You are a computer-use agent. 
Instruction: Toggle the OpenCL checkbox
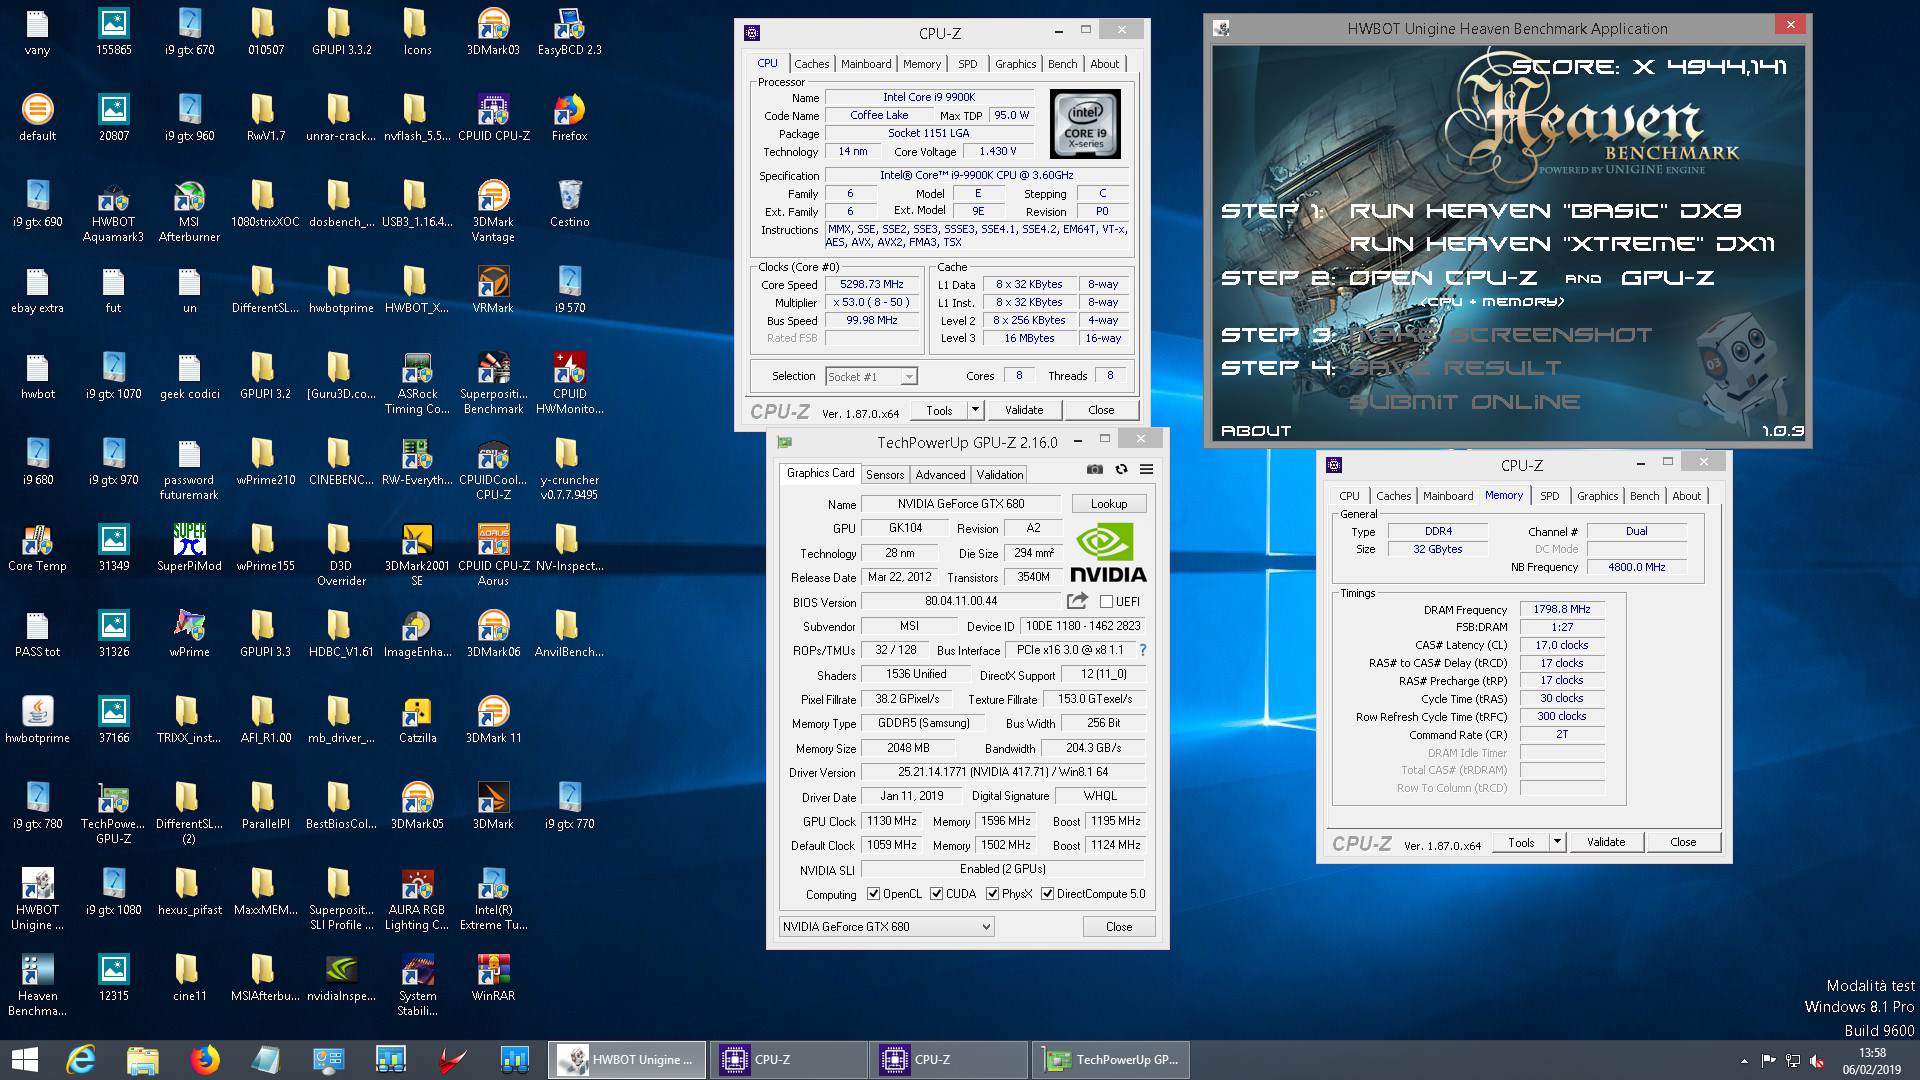click(873, 894)
